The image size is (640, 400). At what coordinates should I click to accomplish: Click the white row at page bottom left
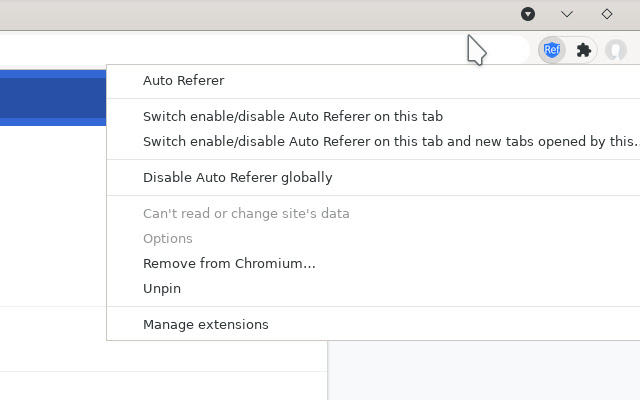coord(160,387)
